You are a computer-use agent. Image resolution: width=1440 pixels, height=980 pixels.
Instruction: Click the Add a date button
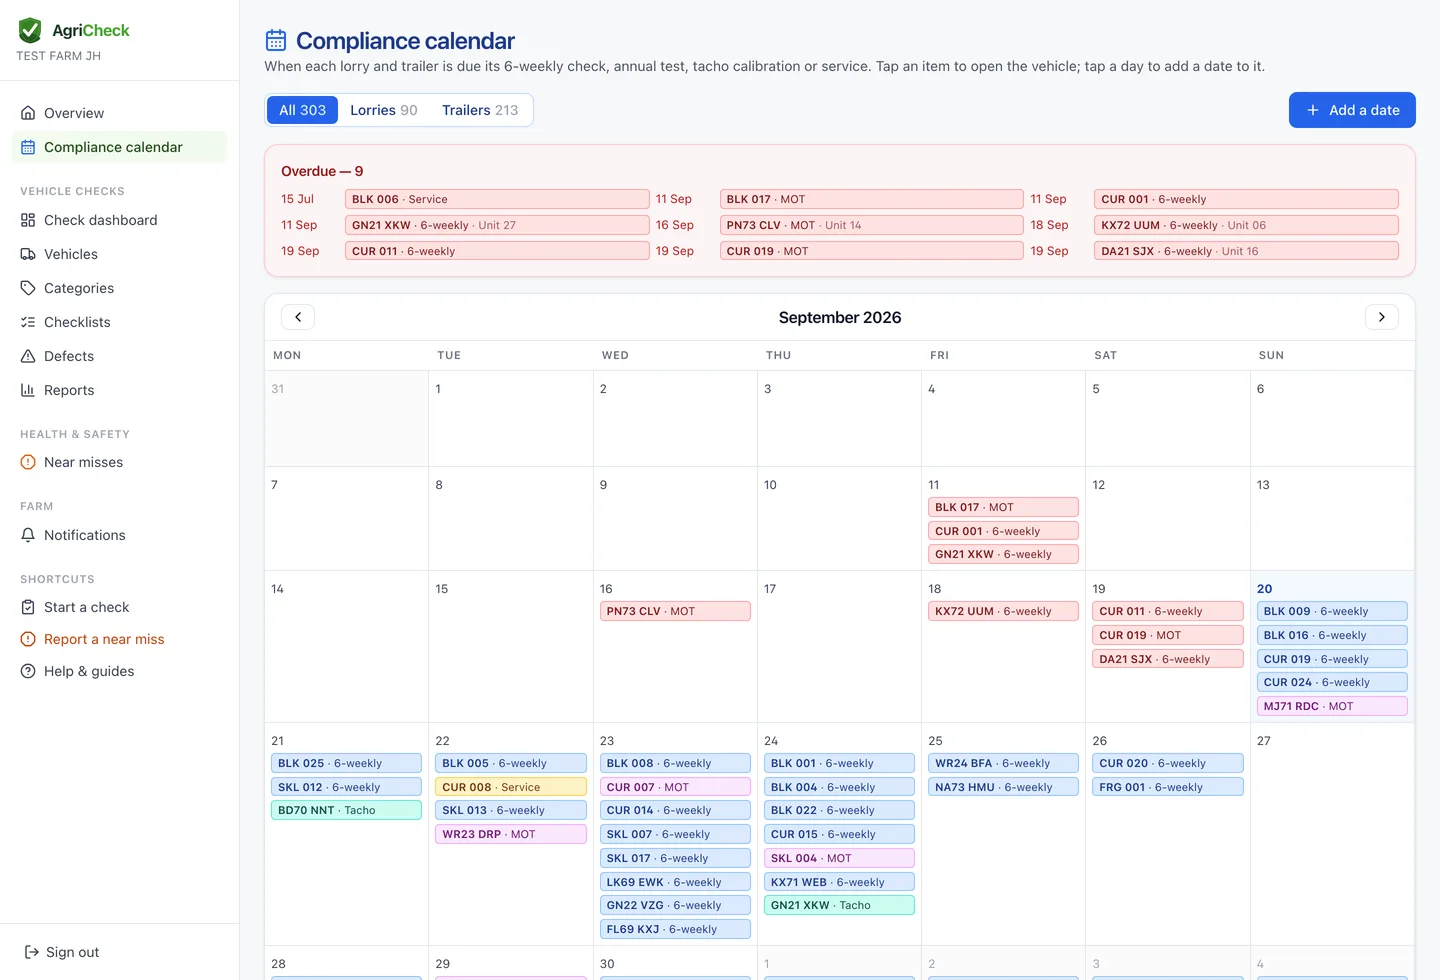tap(1352, 110)
